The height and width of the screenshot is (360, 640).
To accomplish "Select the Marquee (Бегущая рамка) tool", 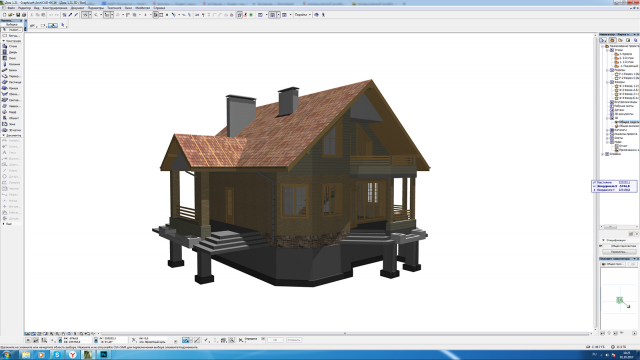I will 11,36.
